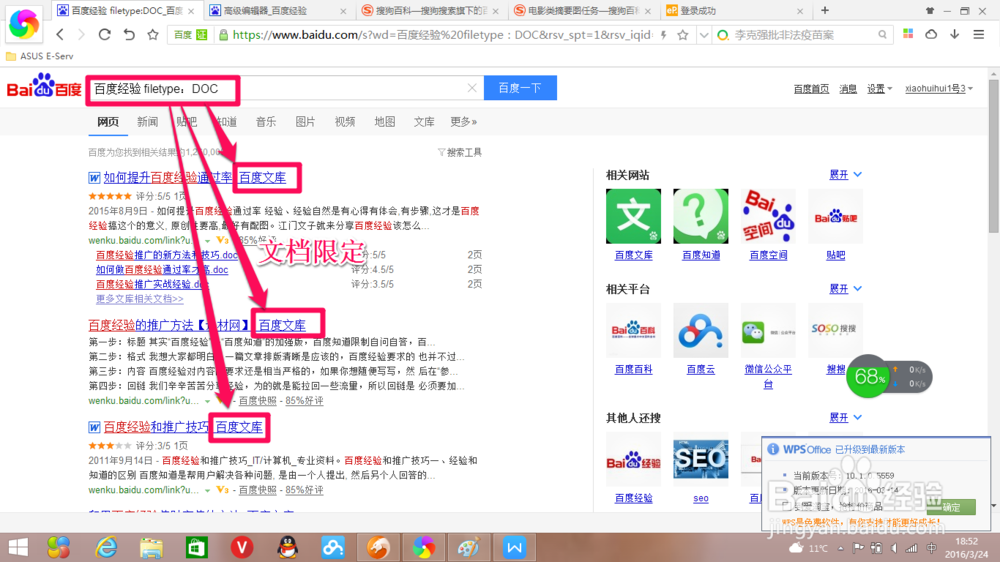This screenshot has height=562, width=1000.
Task: Open the address bar dropdown arrow
Action: click(x=703, y=35)
